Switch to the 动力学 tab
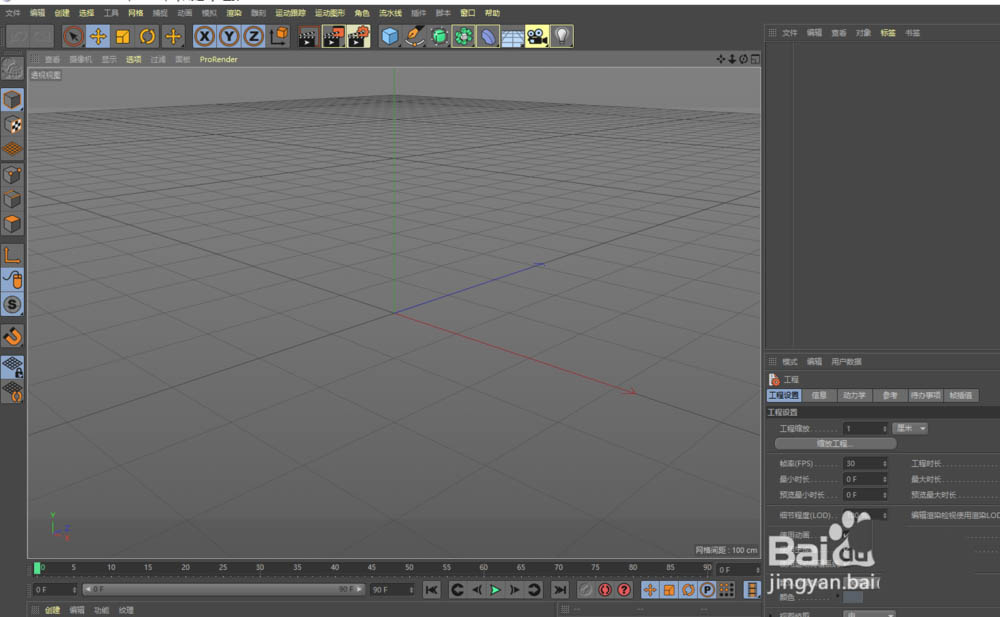The image size is (1000, 617). pyautogui.click(x=853, y=396)
